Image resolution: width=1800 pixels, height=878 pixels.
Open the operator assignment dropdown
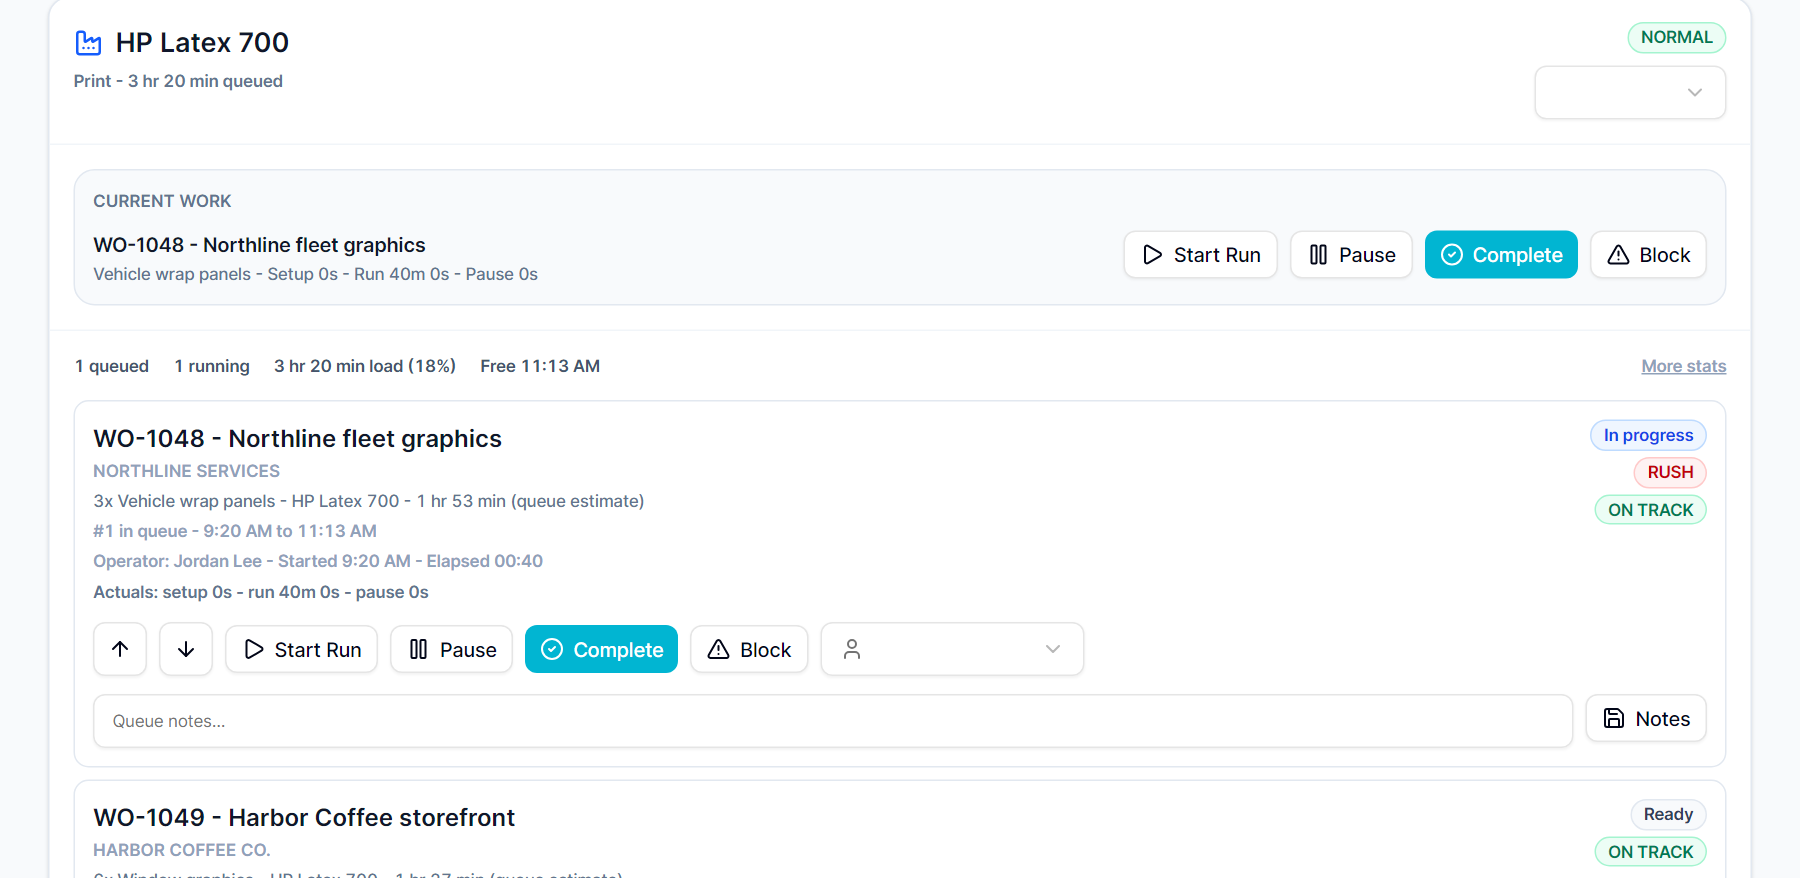tap(952, 649)
